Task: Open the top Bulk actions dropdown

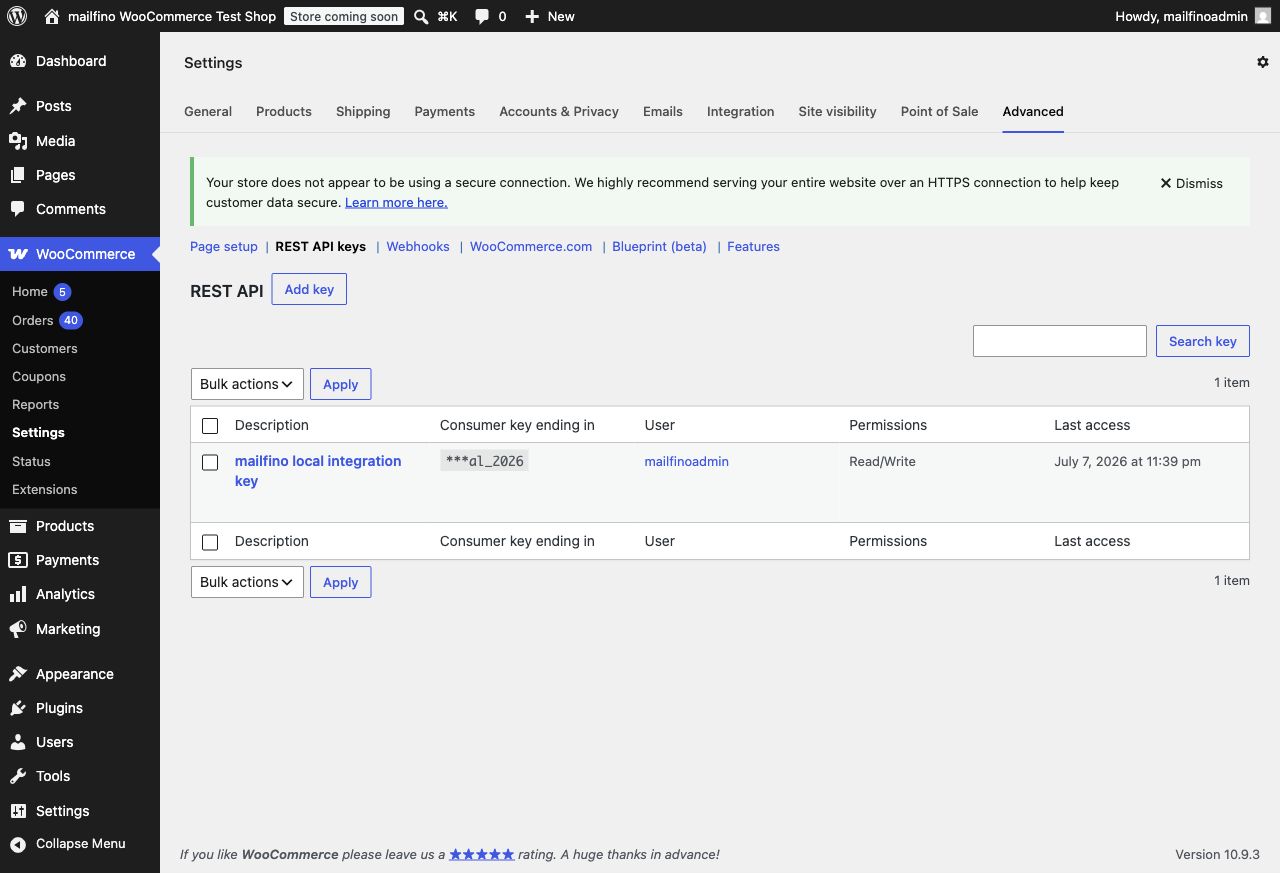Action: coord(247,384)
